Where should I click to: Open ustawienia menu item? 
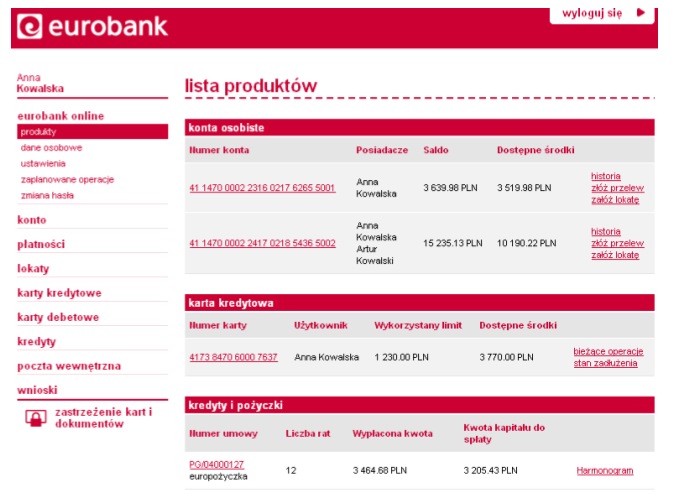tap(43, 163)
